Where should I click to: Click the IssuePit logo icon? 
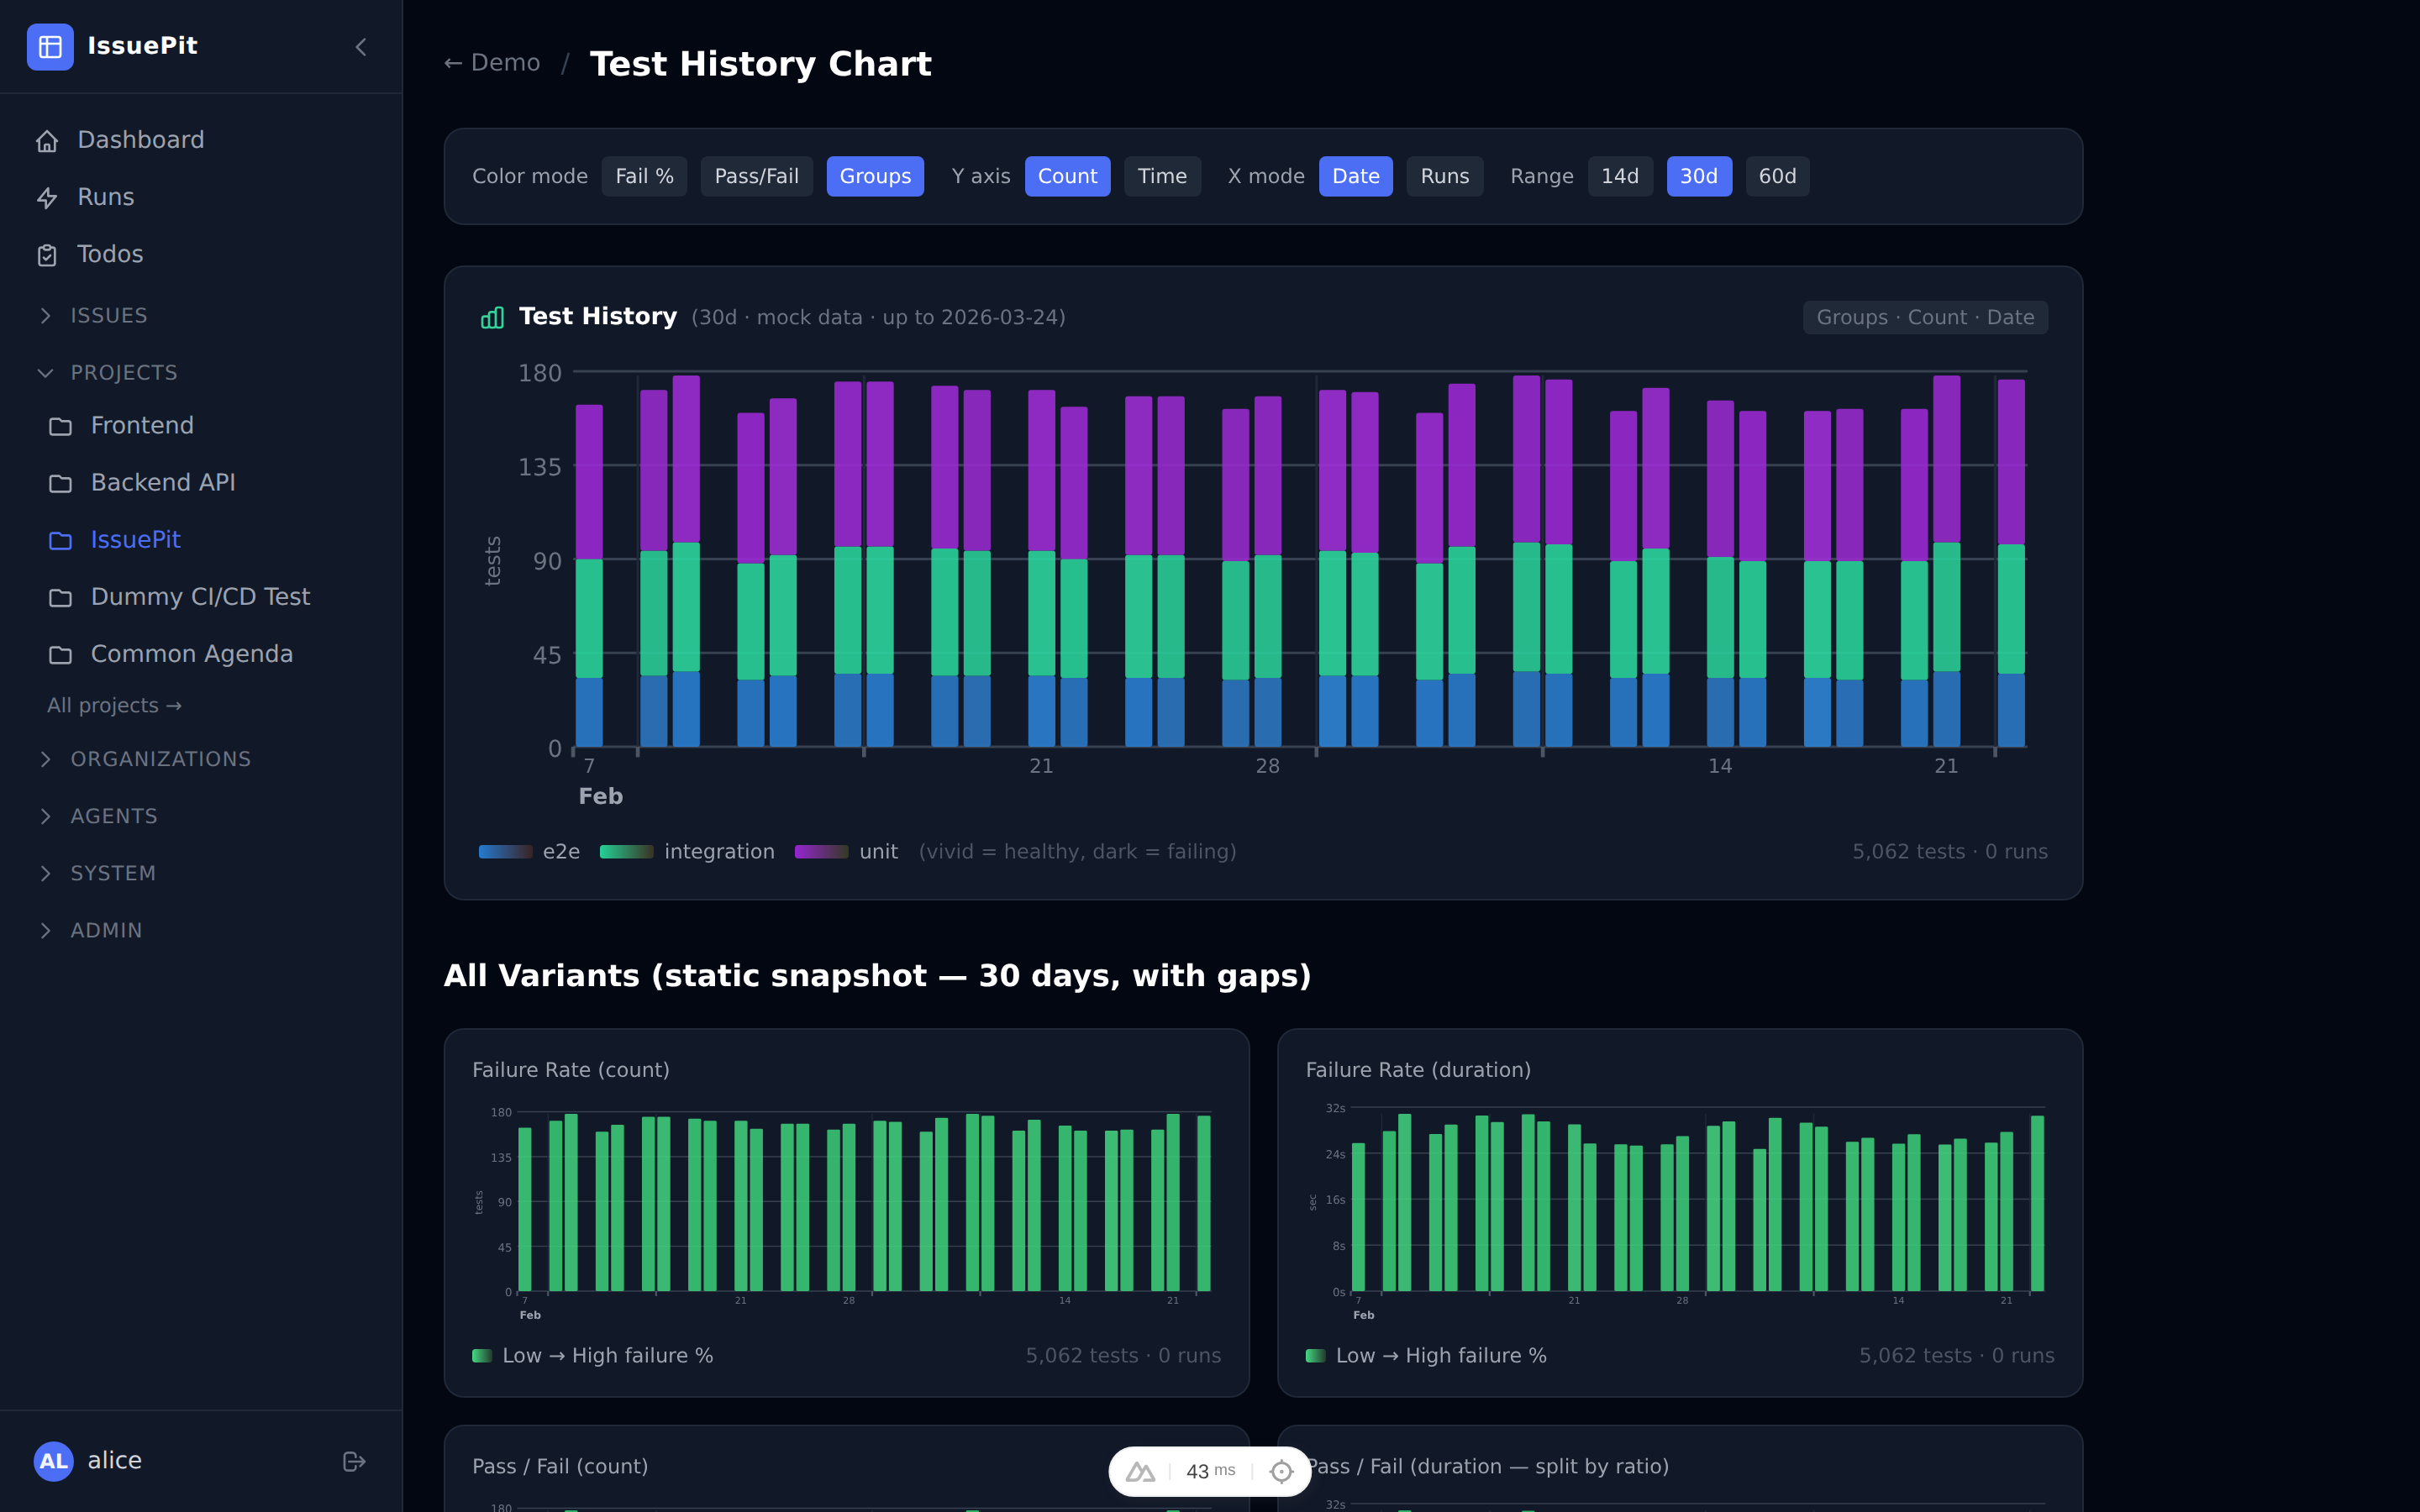coord(51,46)
